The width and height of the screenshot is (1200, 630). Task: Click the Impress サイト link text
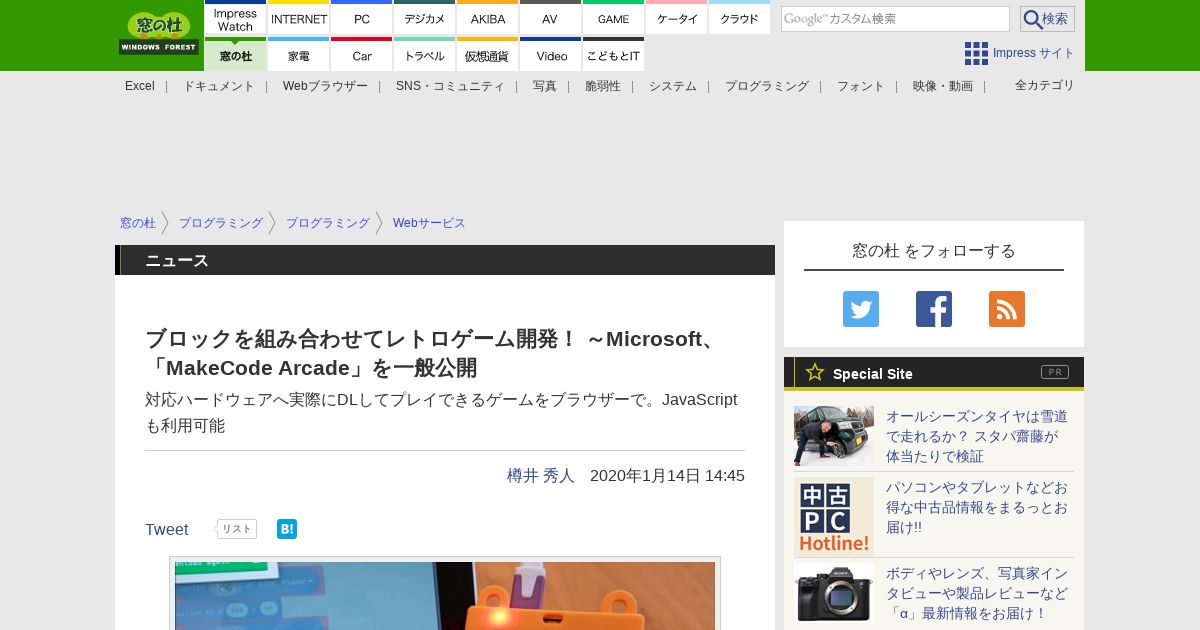[x=1034, y=53]
